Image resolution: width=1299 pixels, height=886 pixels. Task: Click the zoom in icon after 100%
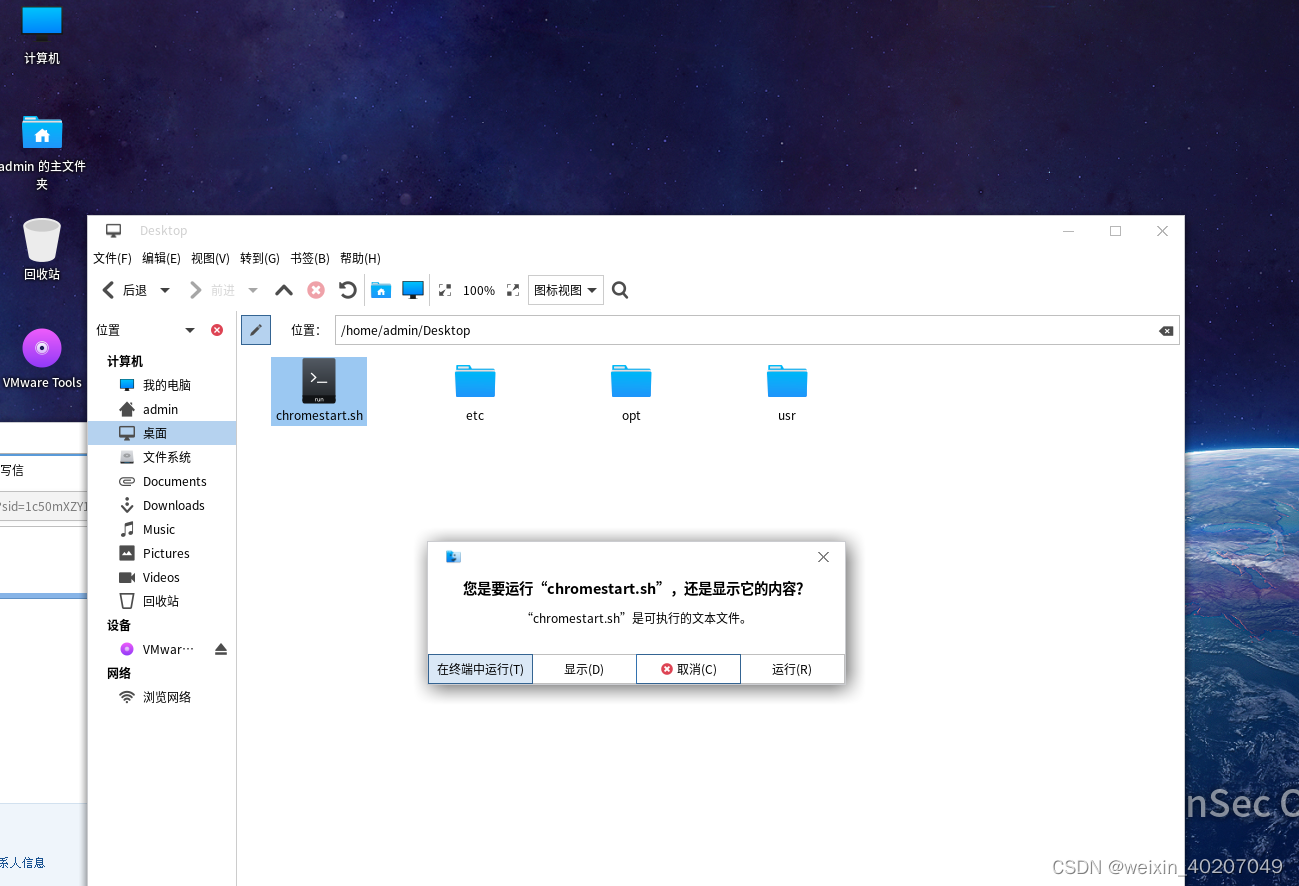click(513, 290)
